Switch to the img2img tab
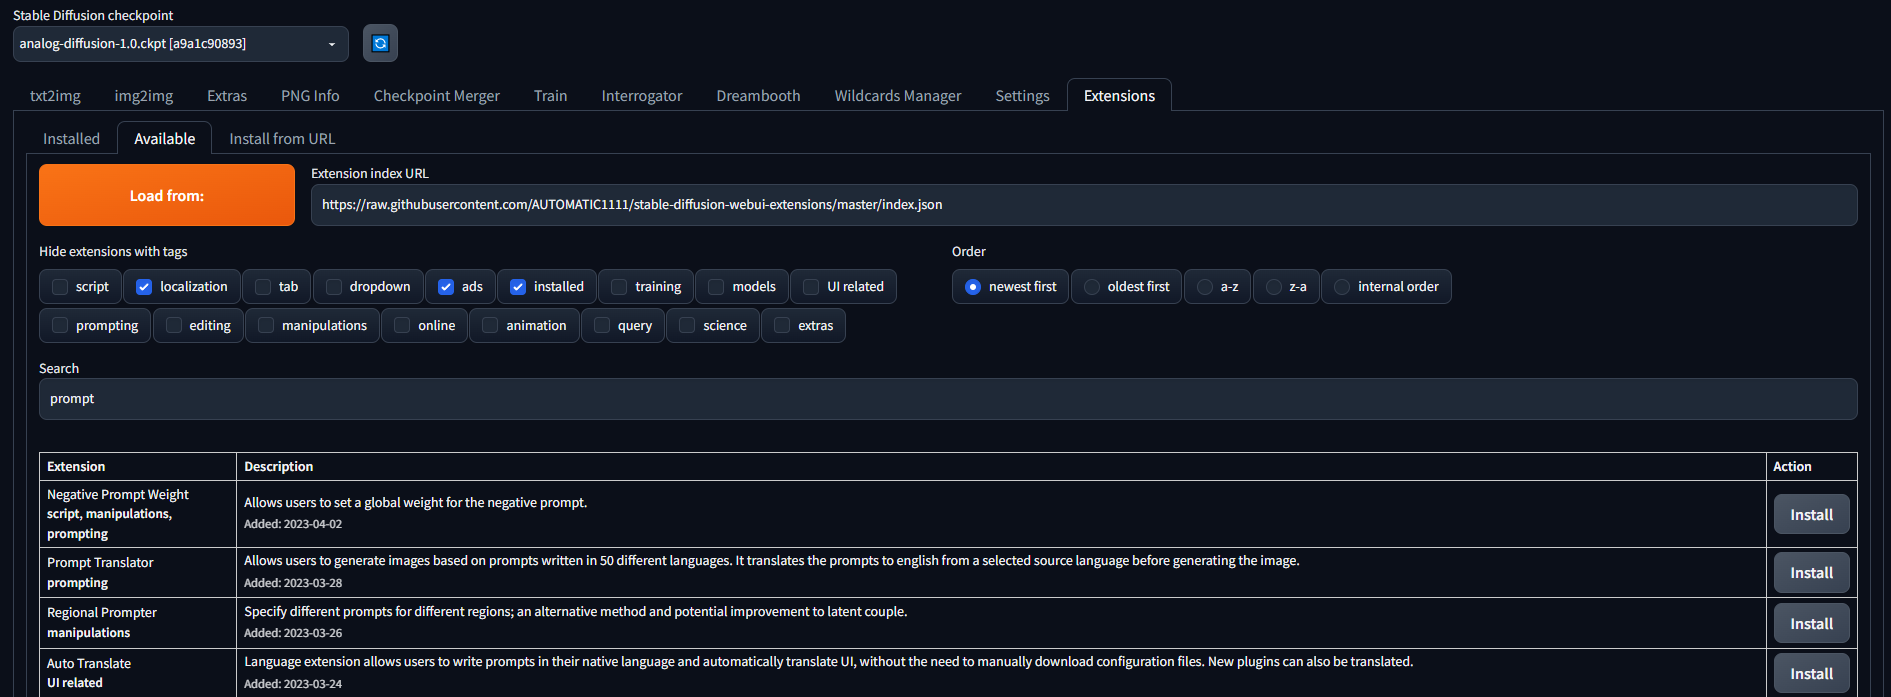1891x697 pixels. pos(144,96)
